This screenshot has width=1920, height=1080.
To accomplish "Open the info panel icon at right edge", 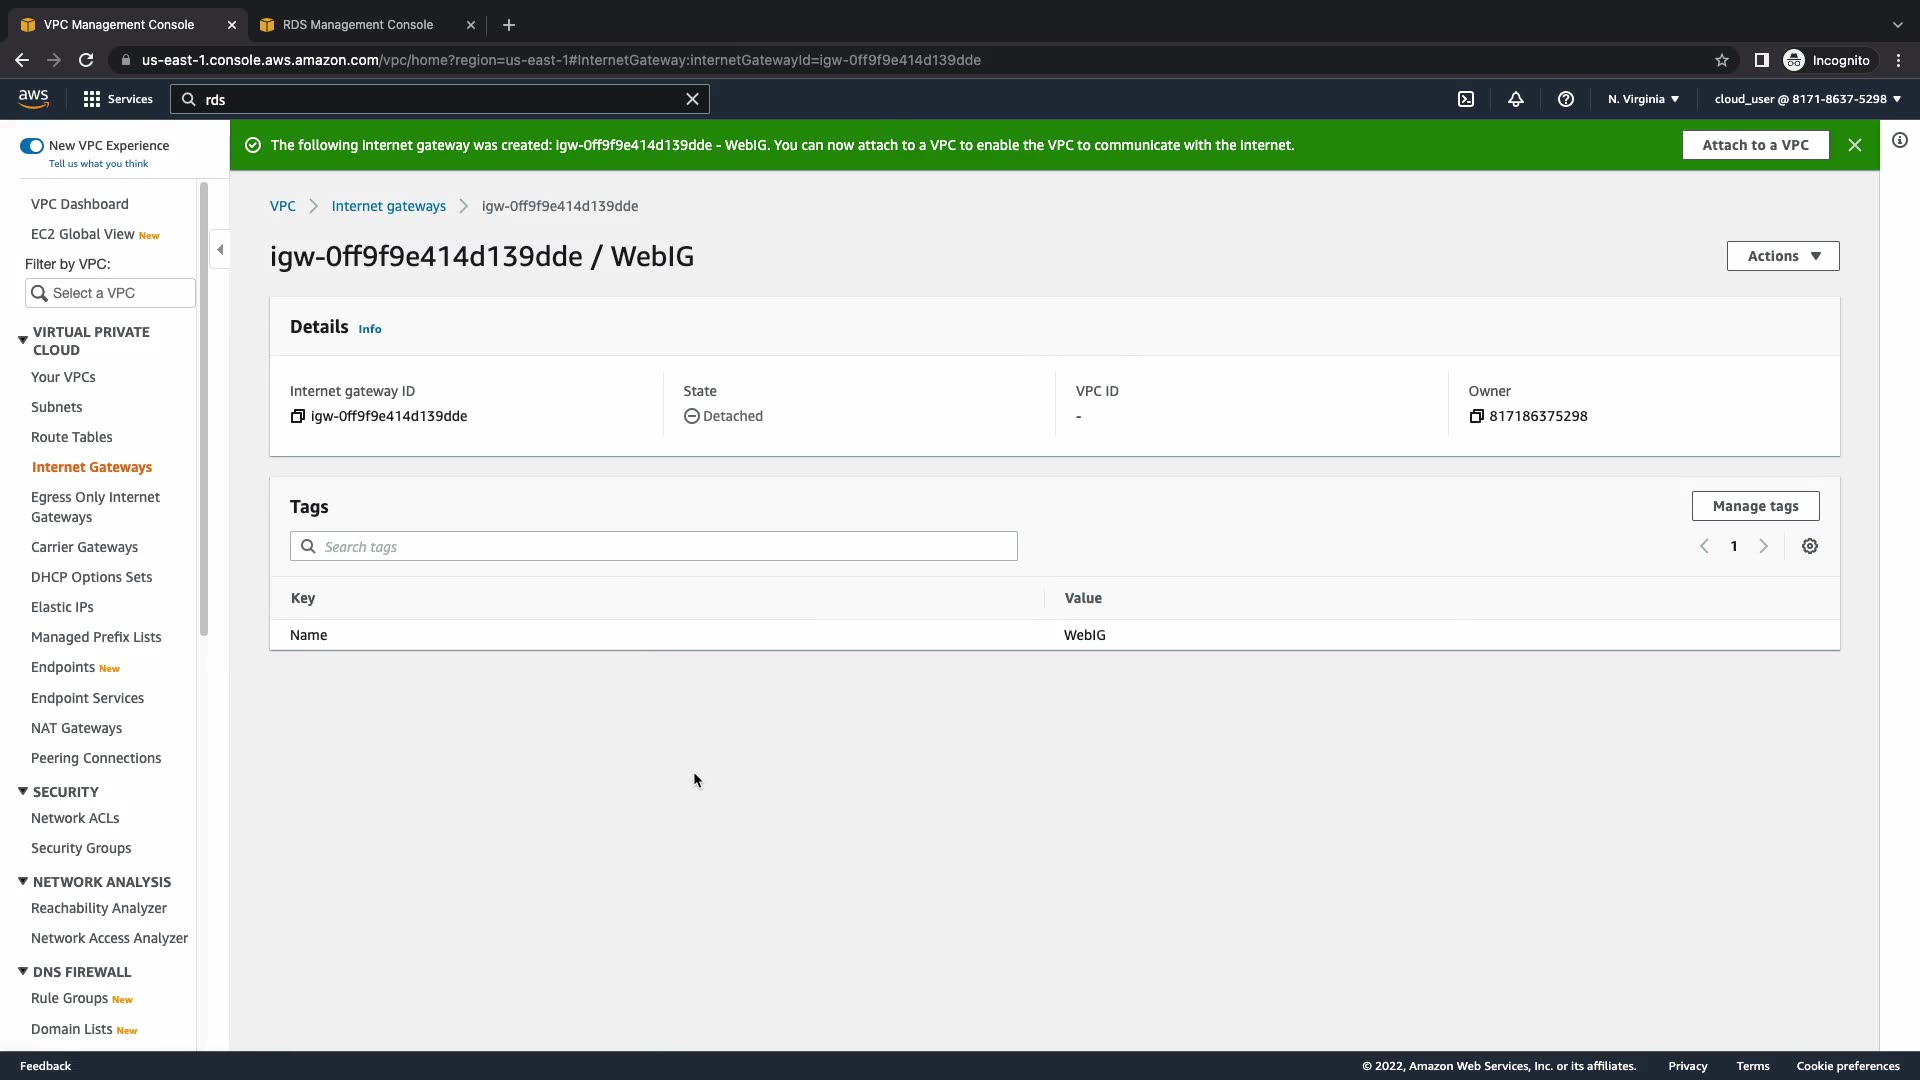I will point(1900,141).
